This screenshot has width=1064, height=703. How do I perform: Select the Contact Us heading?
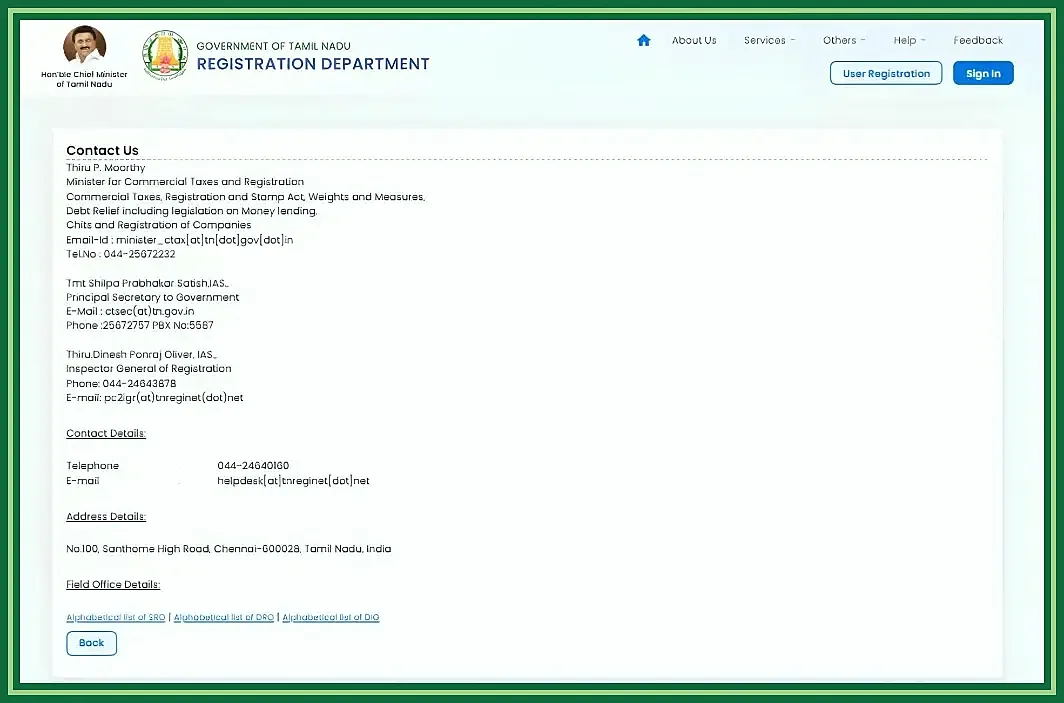point(102,150)
